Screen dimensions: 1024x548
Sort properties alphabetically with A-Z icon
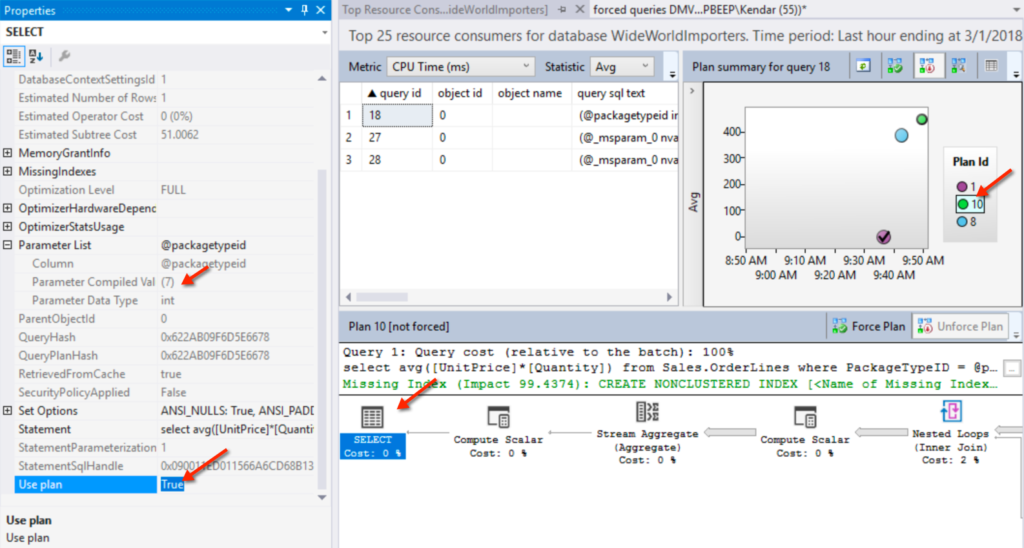[x=36, y=56]
